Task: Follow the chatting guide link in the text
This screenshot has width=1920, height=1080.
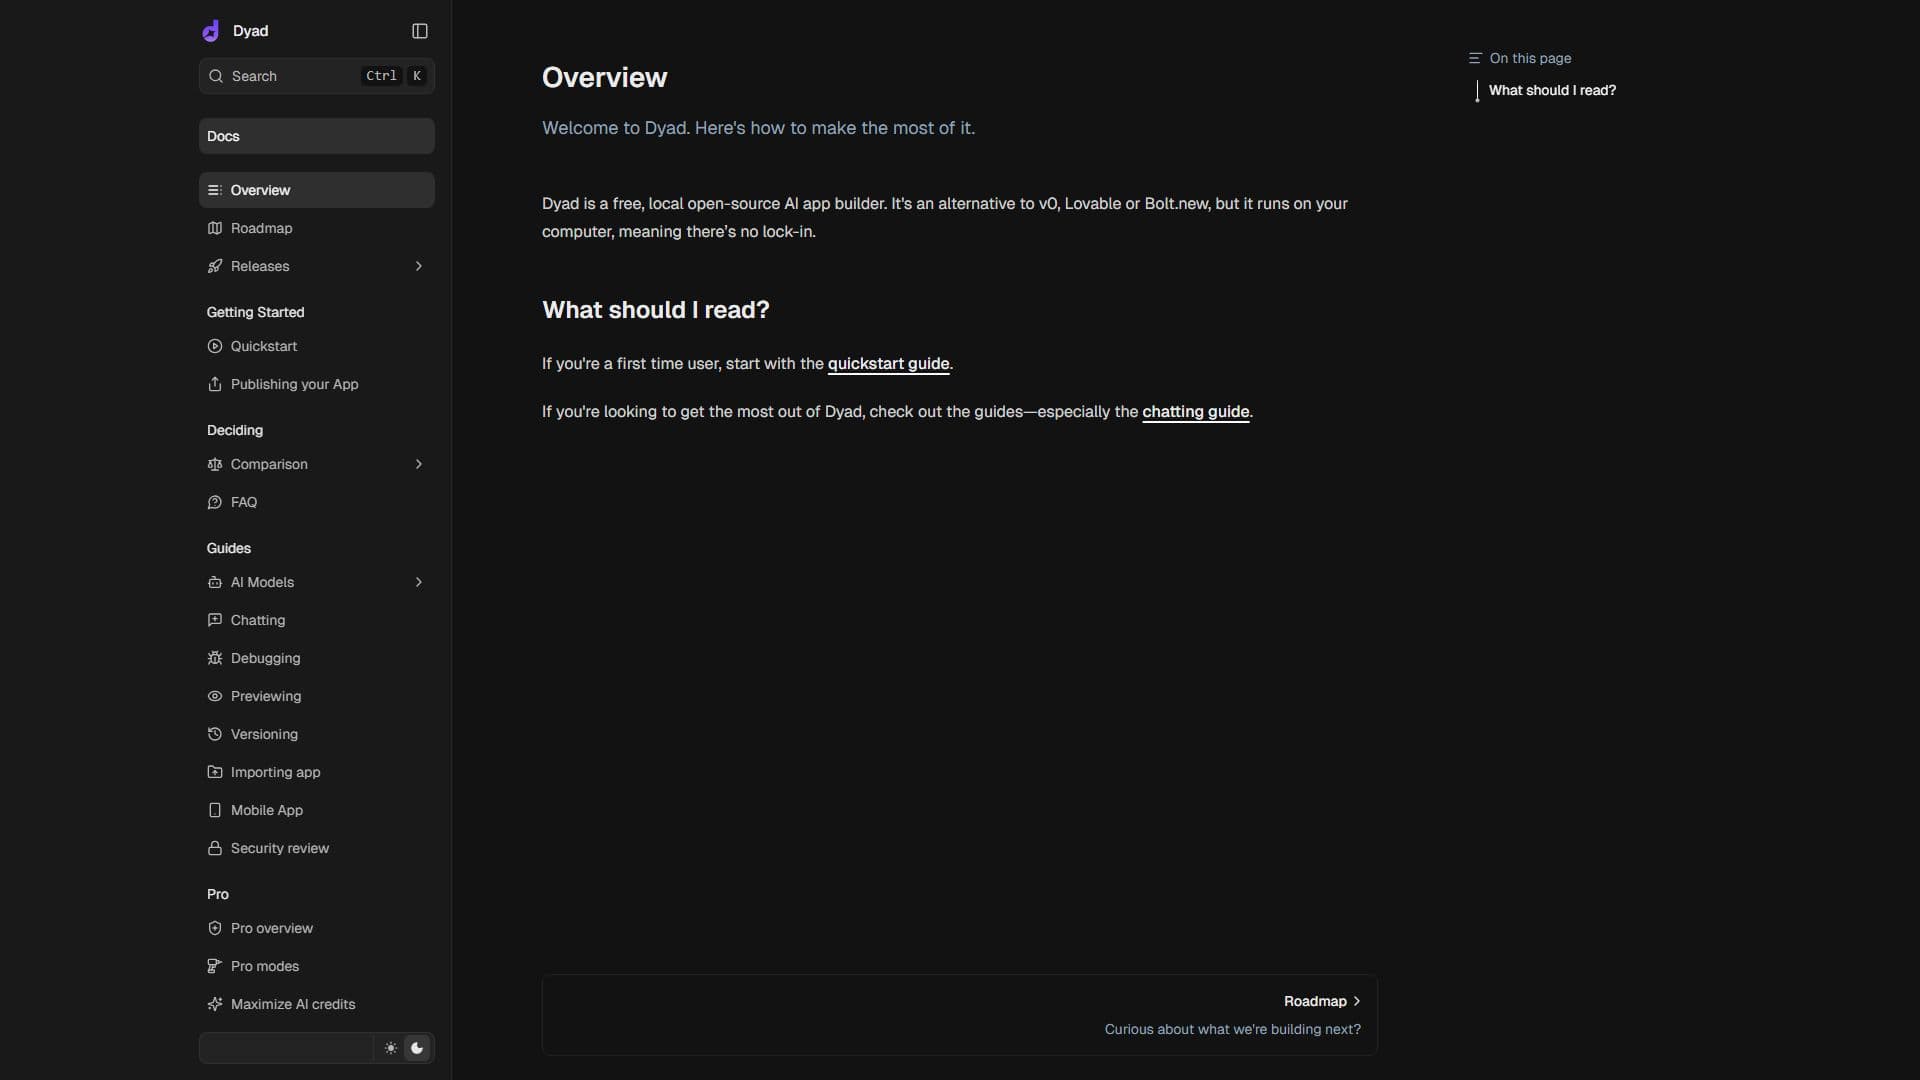Action: click(x=1195, y=412)
